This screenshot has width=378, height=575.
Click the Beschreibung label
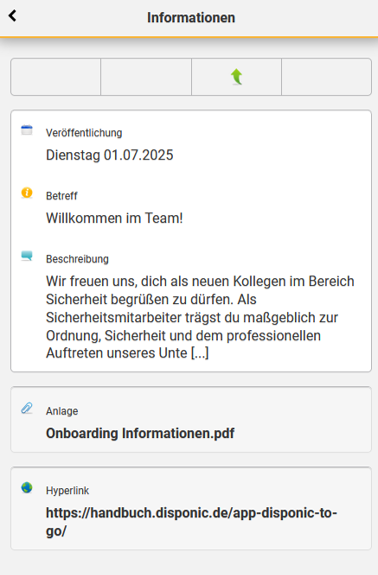click(77, 259)
